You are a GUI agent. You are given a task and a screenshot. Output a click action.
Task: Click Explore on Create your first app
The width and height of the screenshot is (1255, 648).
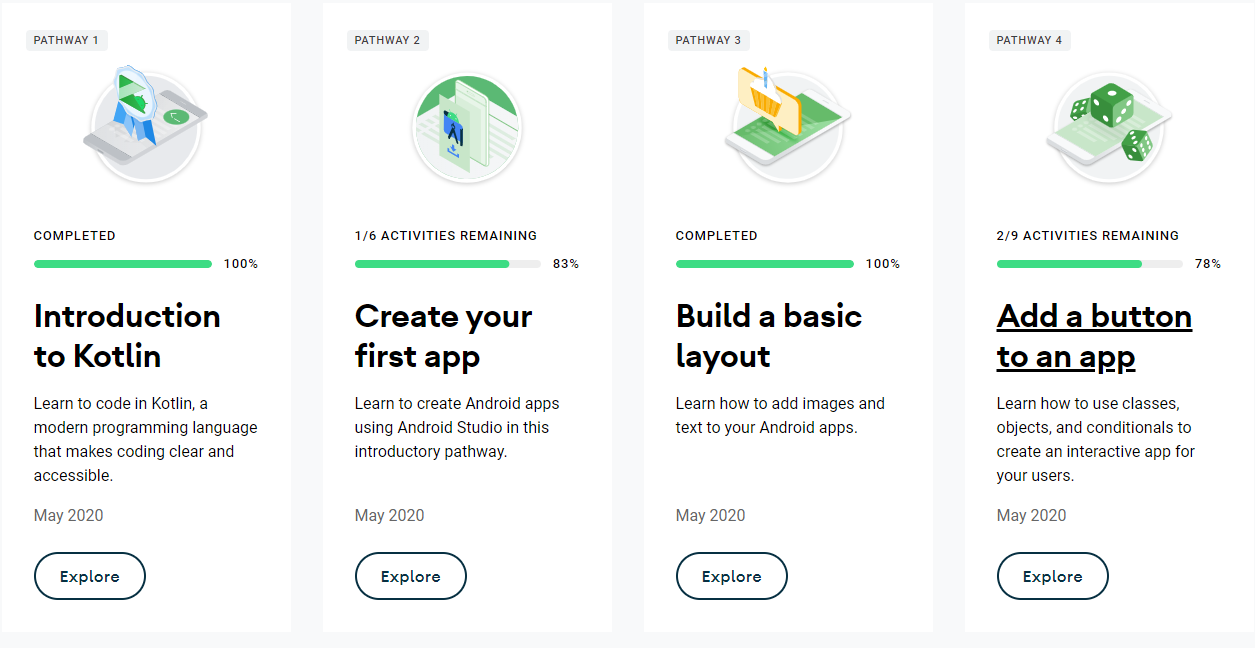pos(410,576)
